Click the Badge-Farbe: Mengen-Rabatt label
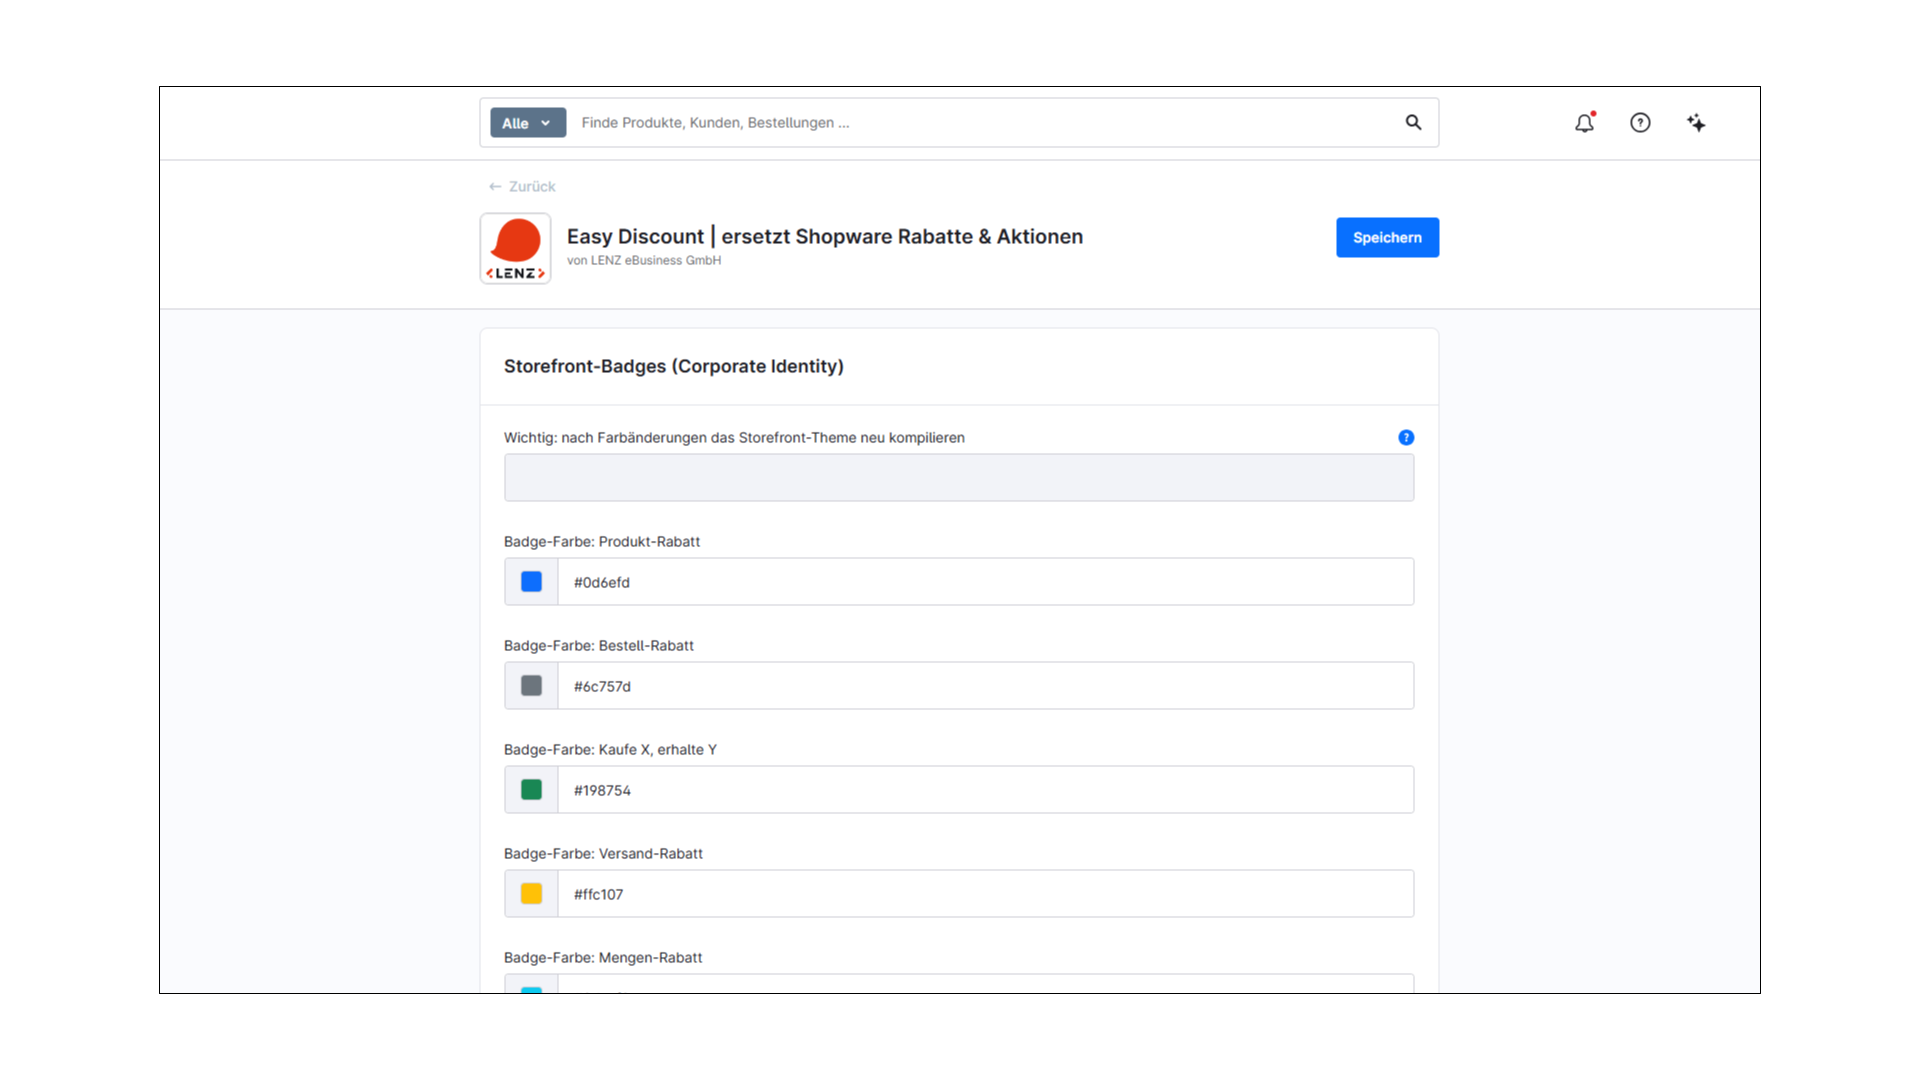1920x1080 pixels. point(603,957)
